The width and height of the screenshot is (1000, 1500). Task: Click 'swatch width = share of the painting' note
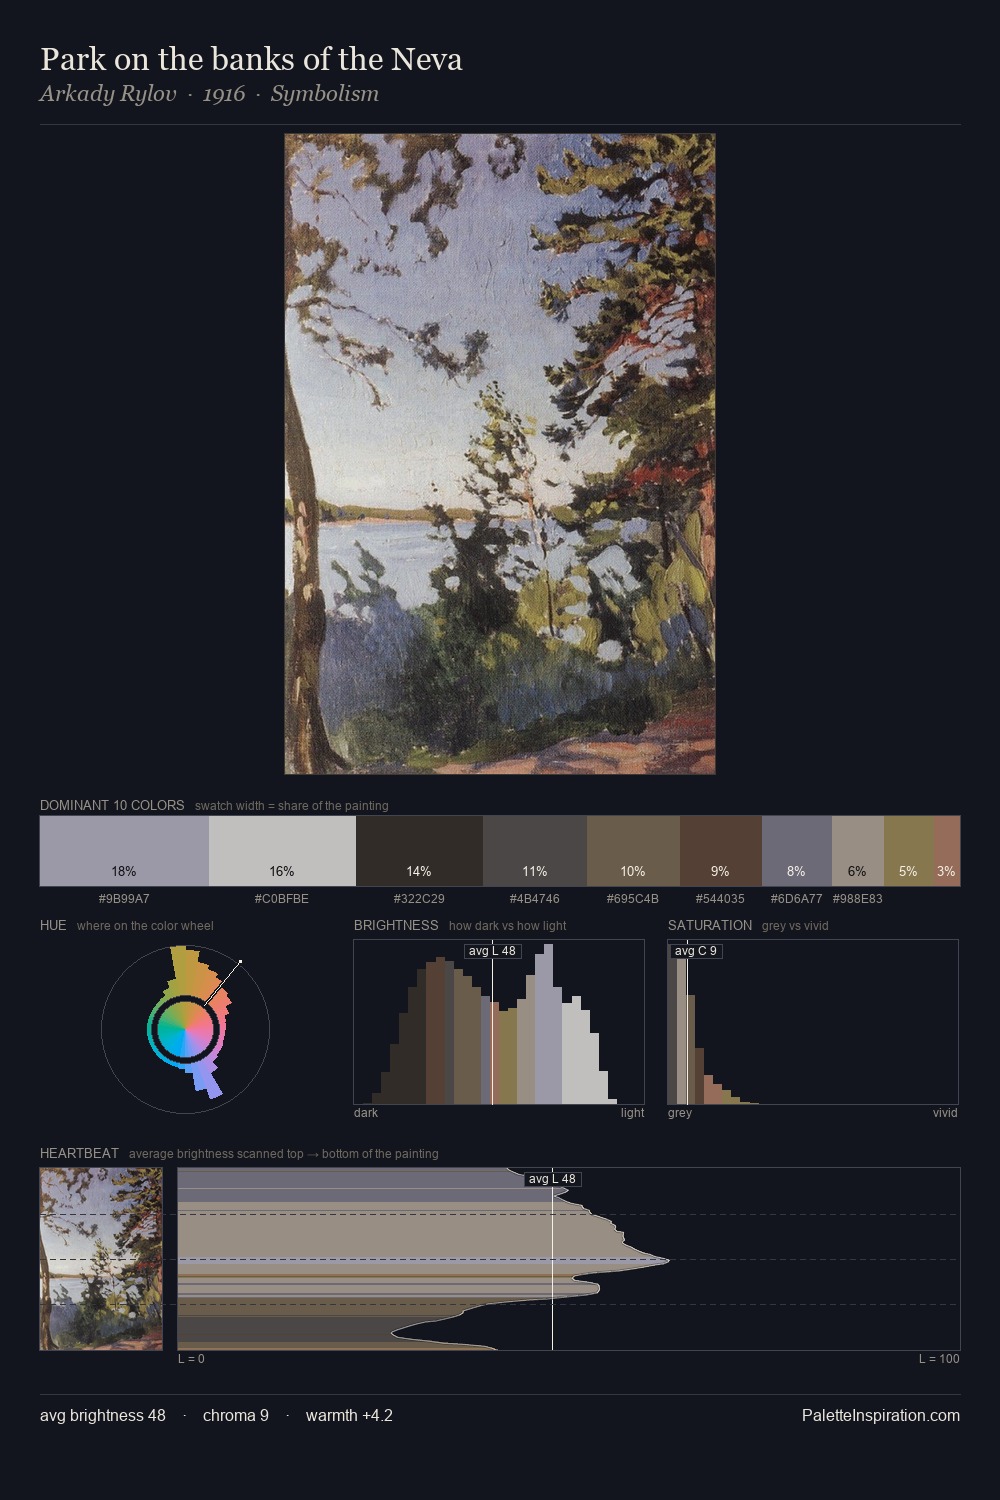coord(292,806)
